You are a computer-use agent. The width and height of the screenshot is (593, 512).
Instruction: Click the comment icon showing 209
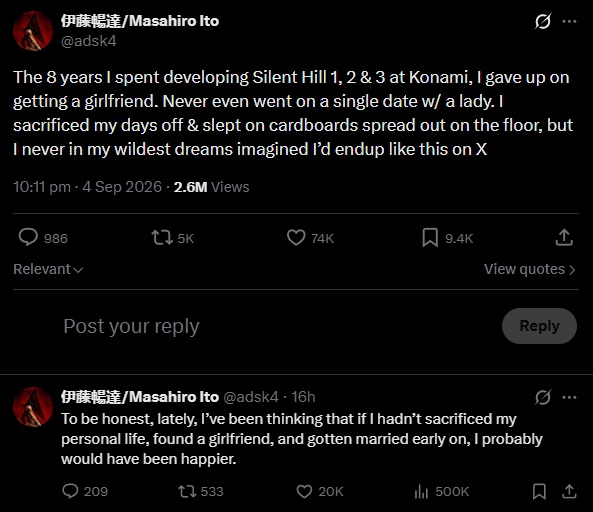pyautogui.click(x=70, y=491)
